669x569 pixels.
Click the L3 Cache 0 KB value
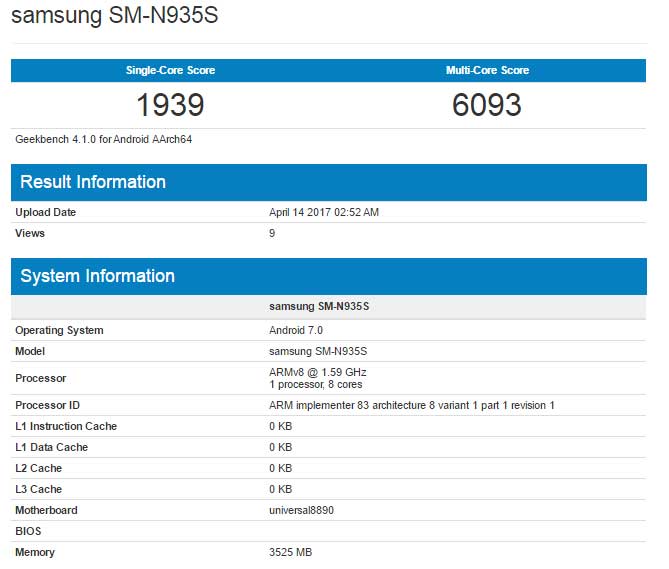coord(281,489)
